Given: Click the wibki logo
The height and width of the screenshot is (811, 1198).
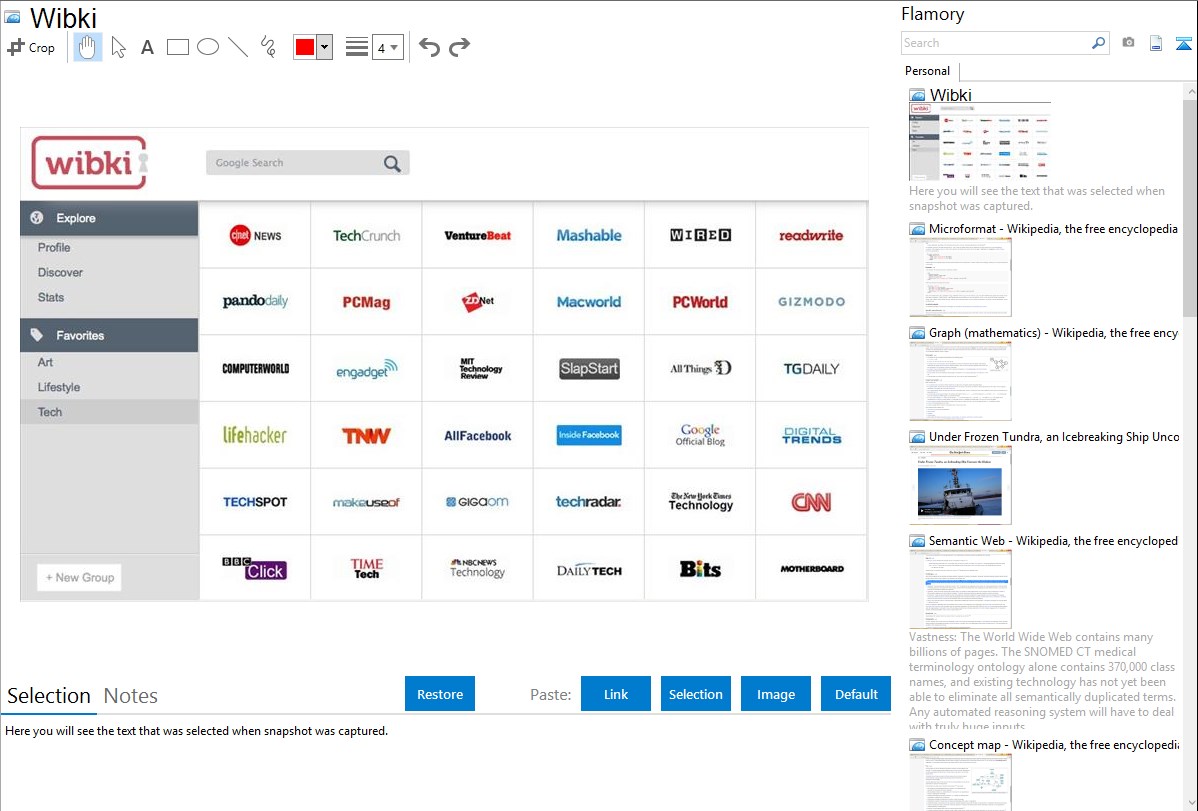Looking at the screenshot, I should click(x=89, y=163).
